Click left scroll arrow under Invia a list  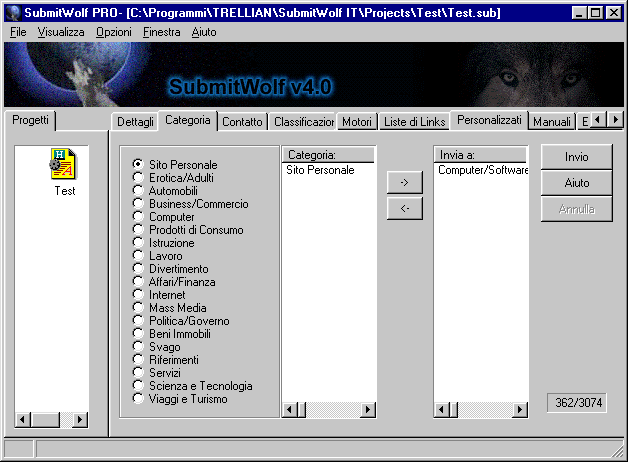click(x=441, y=410)
